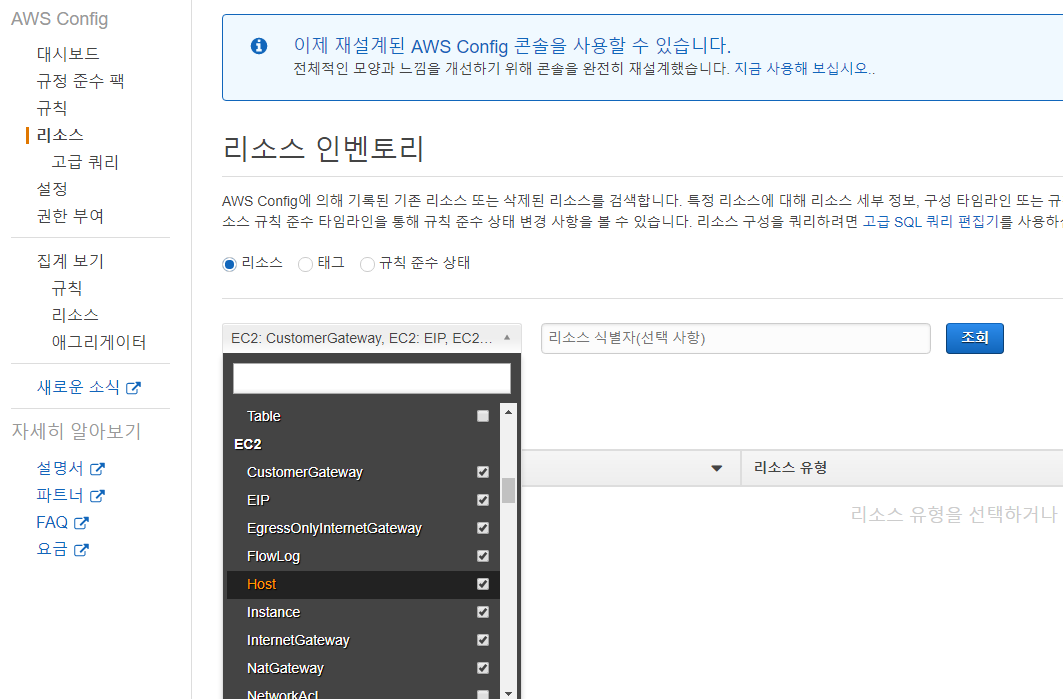Viewport: 1063px width, 699px height.
Task: Select the CustomerGateway list item label
Action: [304, 473]
